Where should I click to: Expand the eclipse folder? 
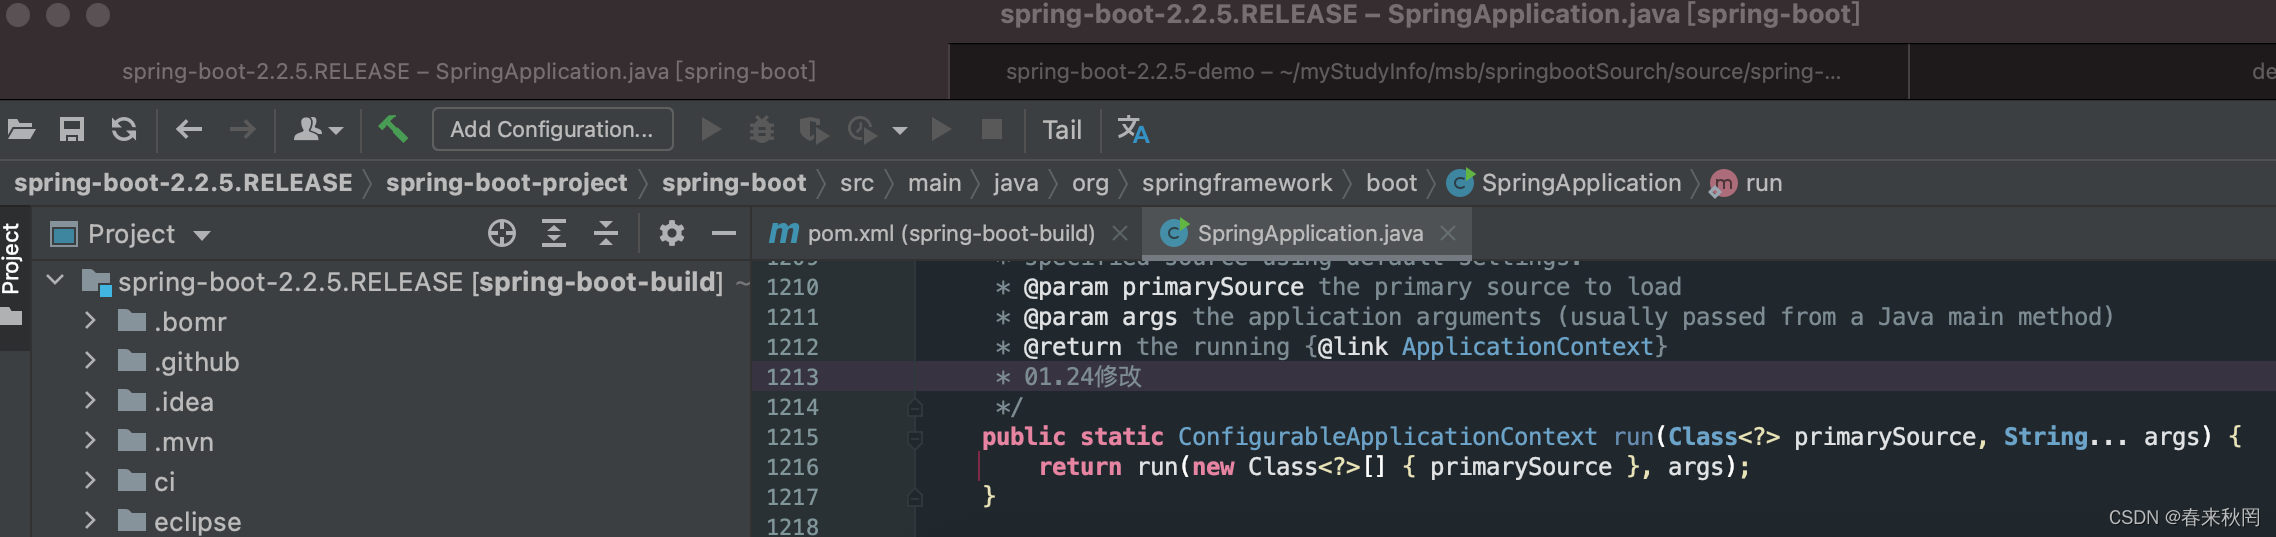(90, 521)
